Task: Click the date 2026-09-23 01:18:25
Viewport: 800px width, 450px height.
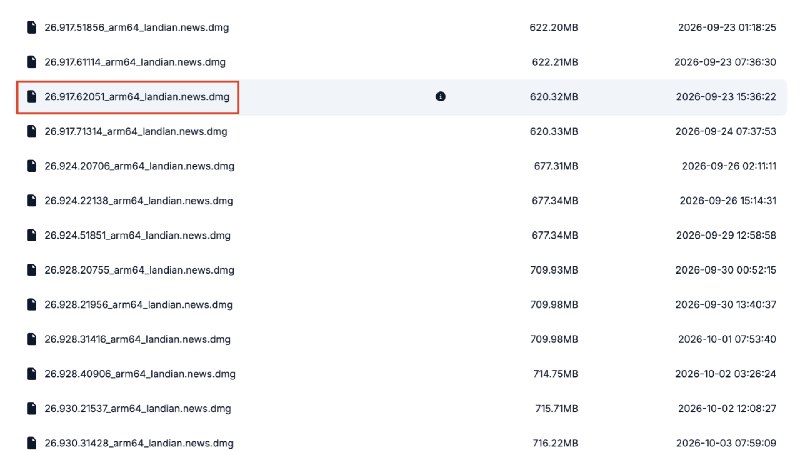Action: point(727,28)
